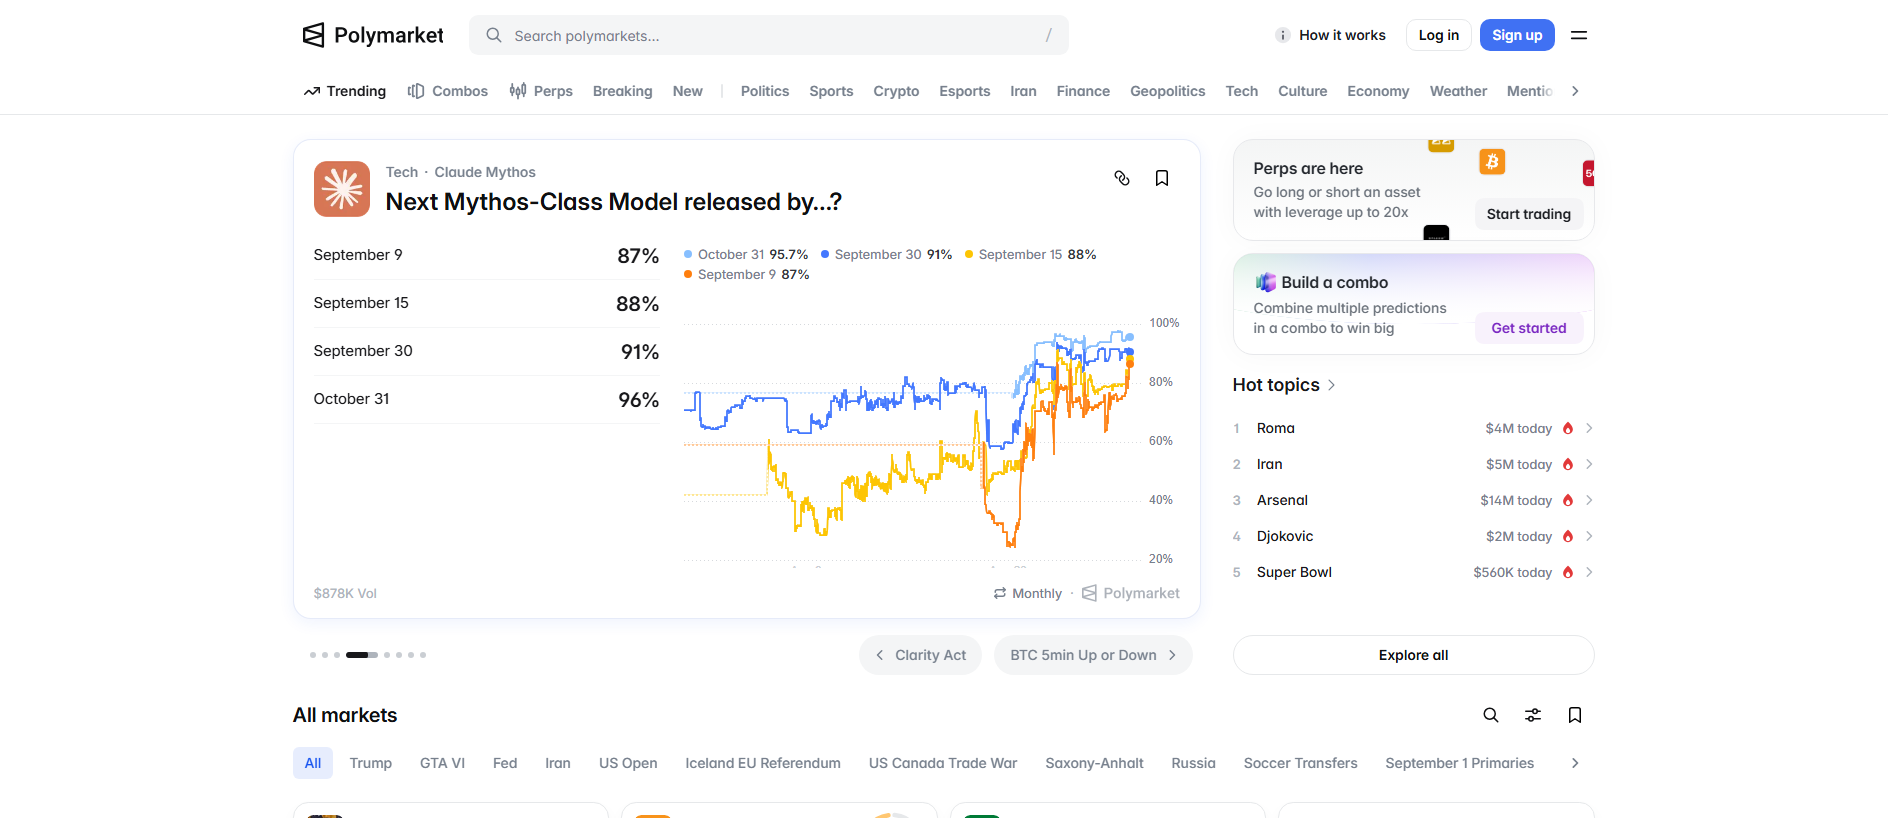Click the Monthly swap arrows icon
This screenshot has height=818, width=1888.
[x=1000, y=593]
